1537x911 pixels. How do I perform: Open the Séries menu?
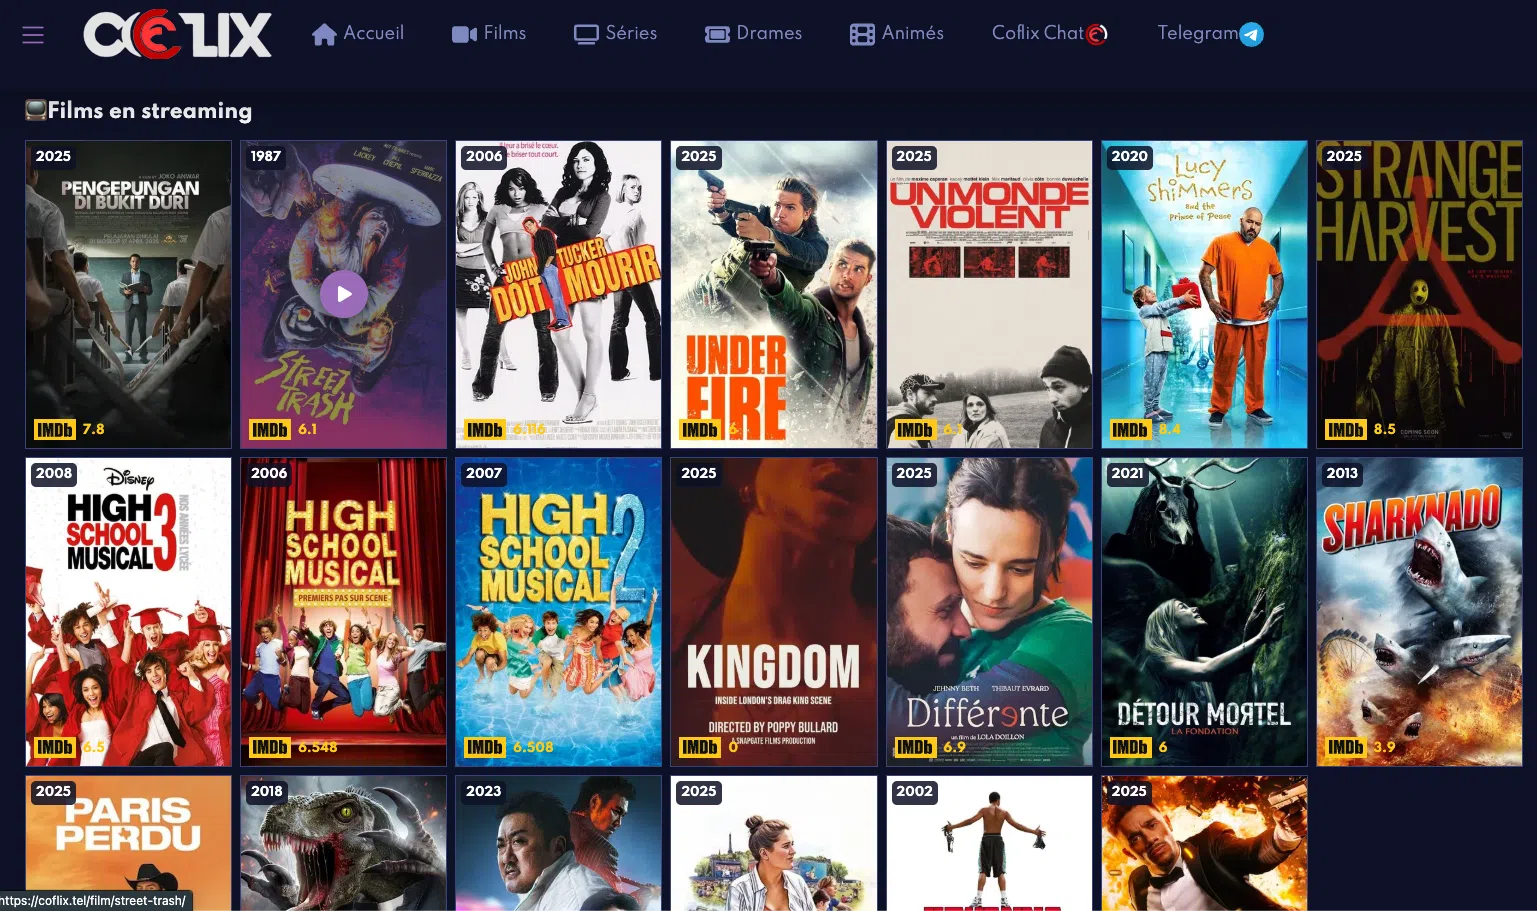pyautogui.click(x=615, y=34)
